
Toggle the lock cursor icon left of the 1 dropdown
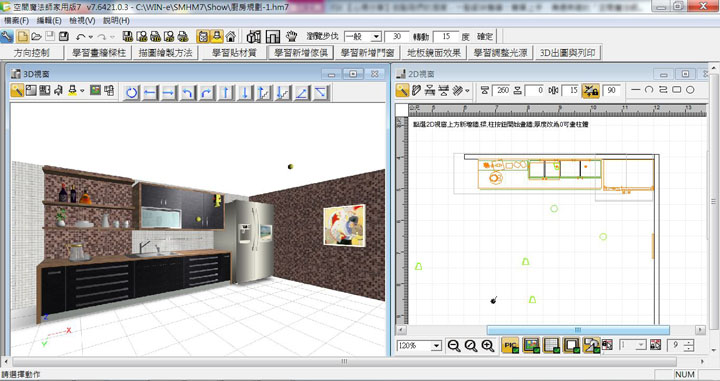click(608, 345)
